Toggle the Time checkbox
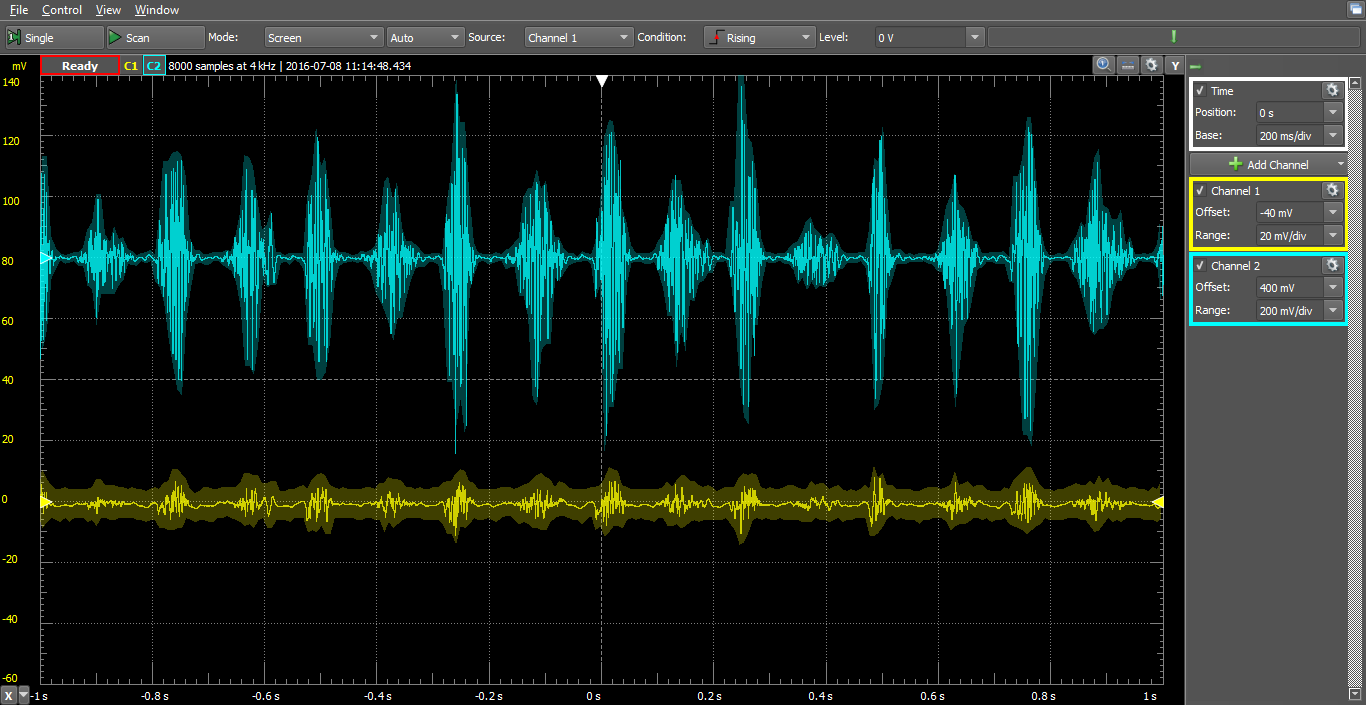This screenshot has height=708, width=1368. [1200, 91]
